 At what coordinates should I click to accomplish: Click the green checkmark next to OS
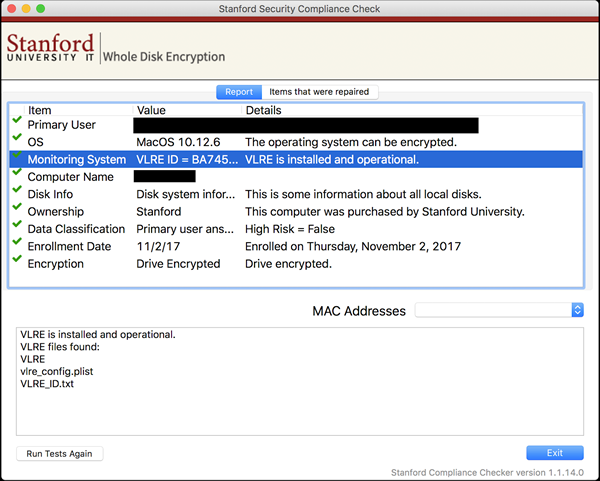click(x=17, y=138)
